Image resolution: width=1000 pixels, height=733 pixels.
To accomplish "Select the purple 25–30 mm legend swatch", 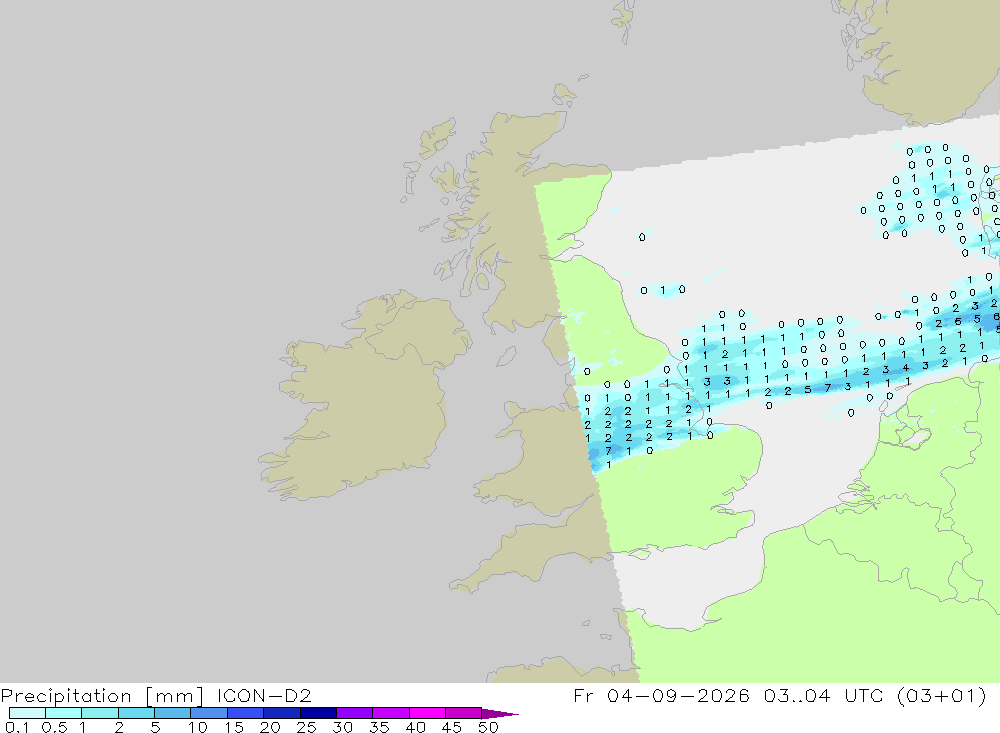I will [318, 713].
